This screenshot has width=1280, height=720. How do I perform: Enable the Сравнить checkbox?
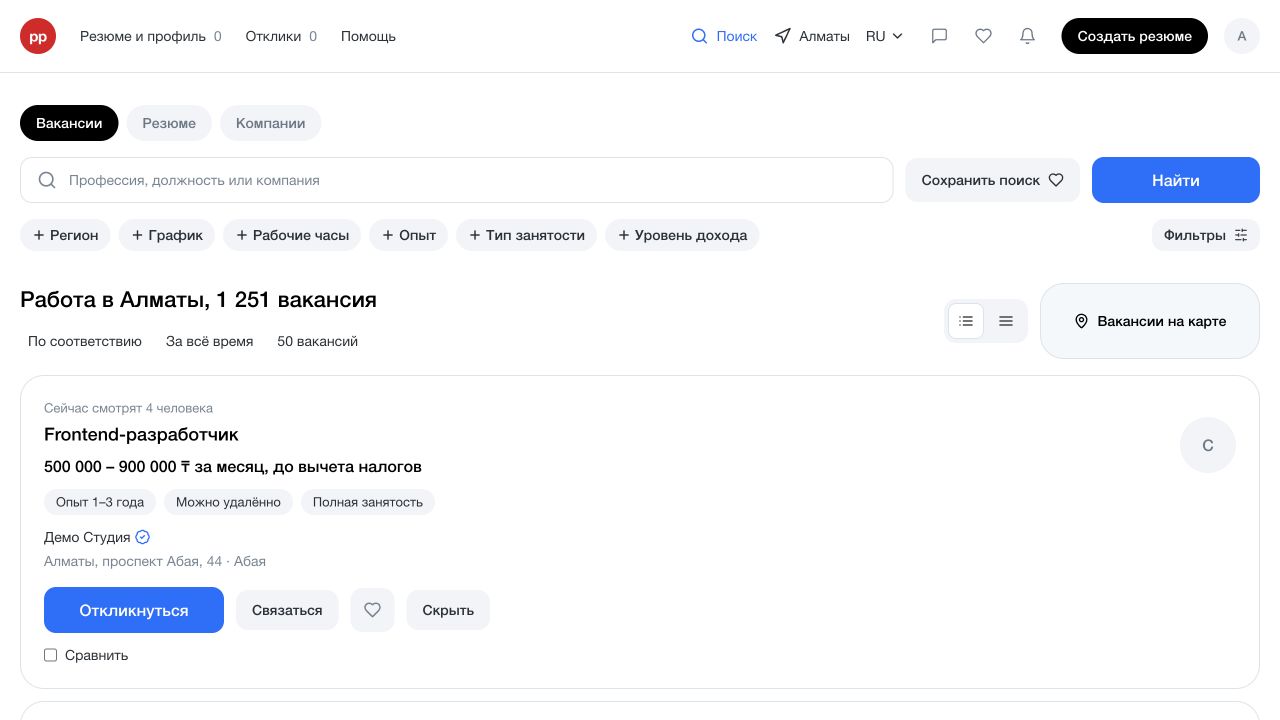[51, 655]
